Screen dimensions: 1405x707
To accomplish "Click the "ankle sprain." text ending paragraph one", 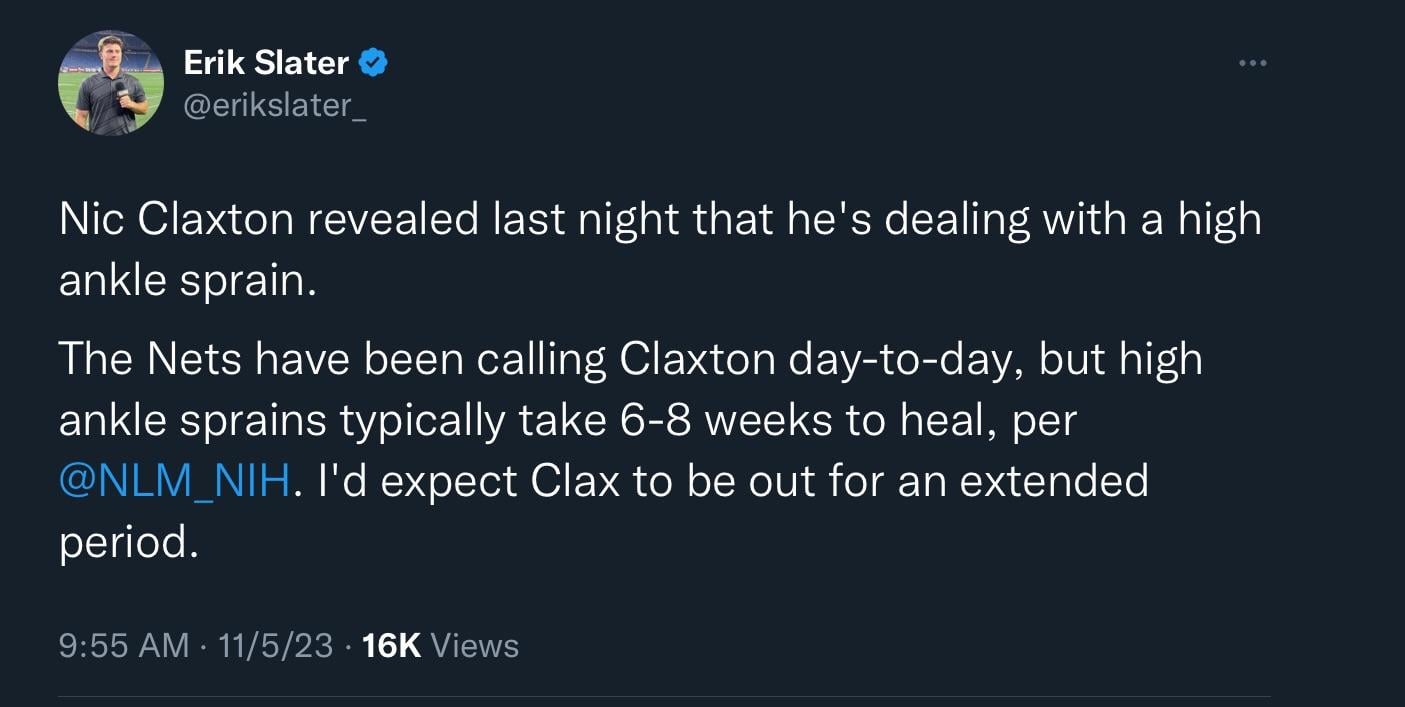I will pos(187,282).
